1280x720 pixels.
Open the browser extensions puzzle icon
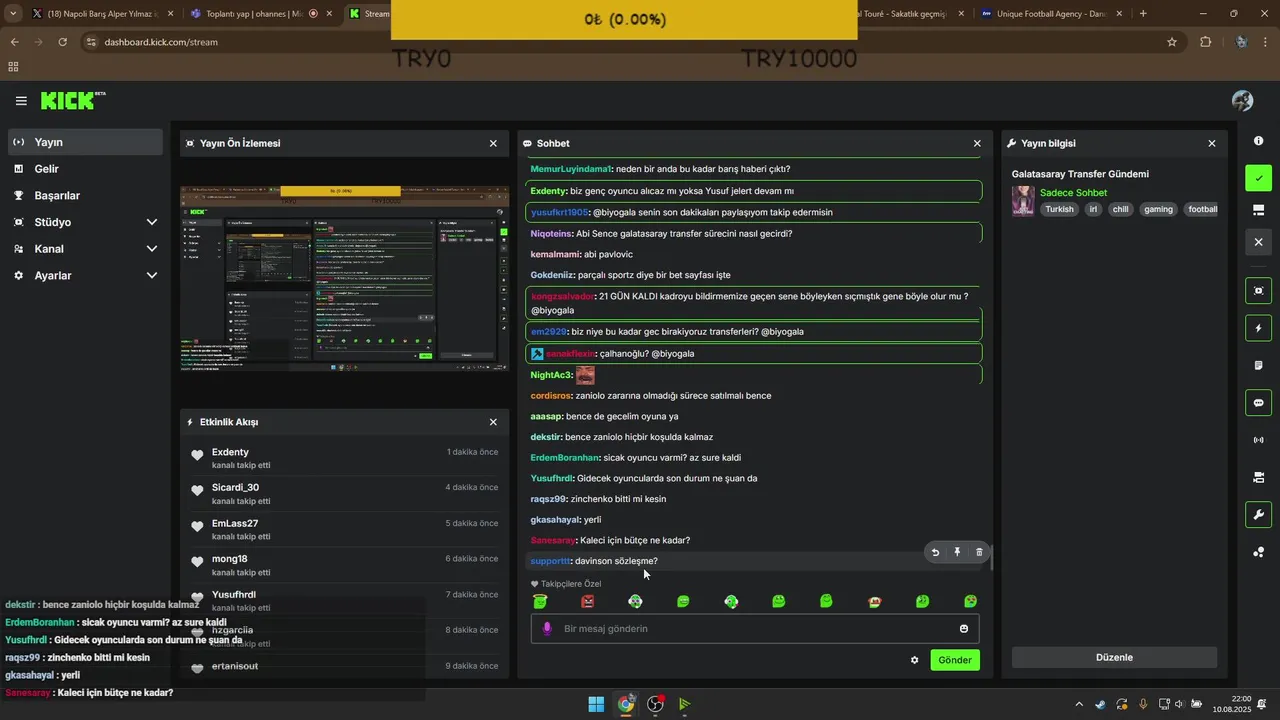pos(1205,42)
